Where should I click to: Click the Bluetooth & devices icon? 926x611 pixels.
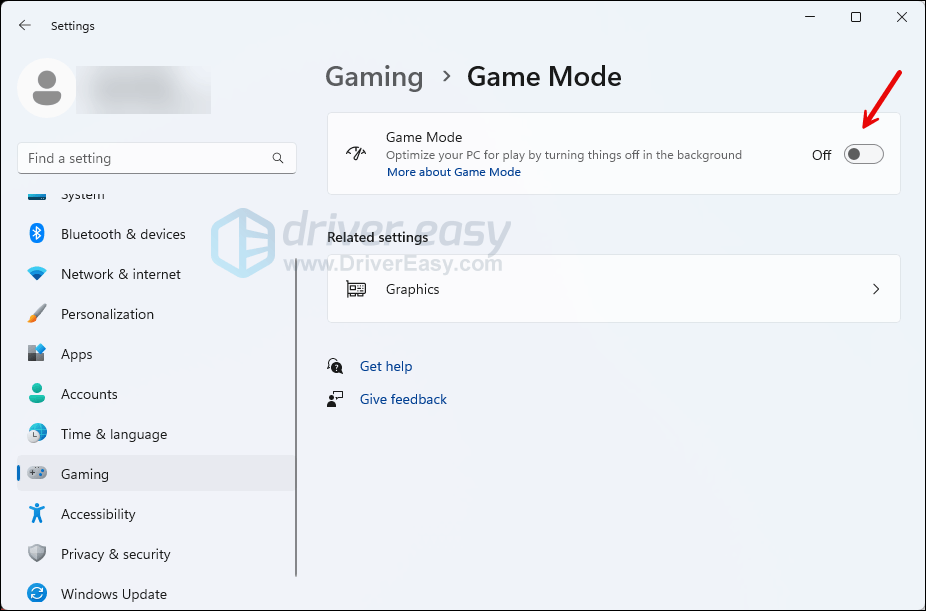[37, 234]
